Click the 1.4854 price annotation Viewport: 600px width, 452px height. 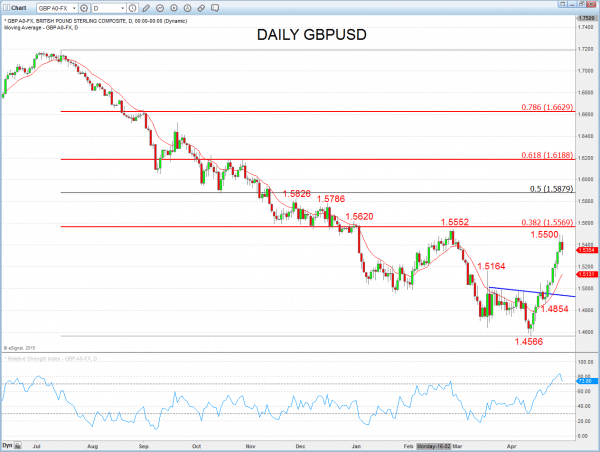click(x=554, y=309)
